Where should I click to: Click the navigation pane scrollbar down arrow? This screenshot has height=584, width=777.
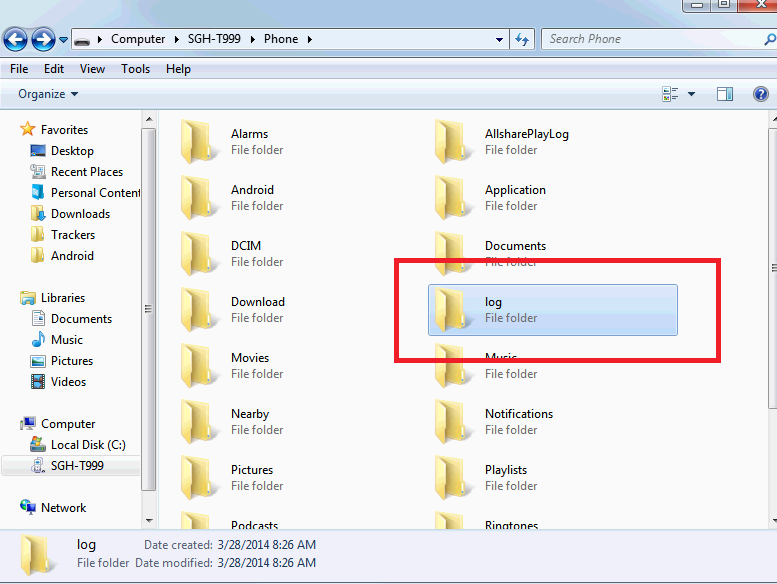point(149,521)
